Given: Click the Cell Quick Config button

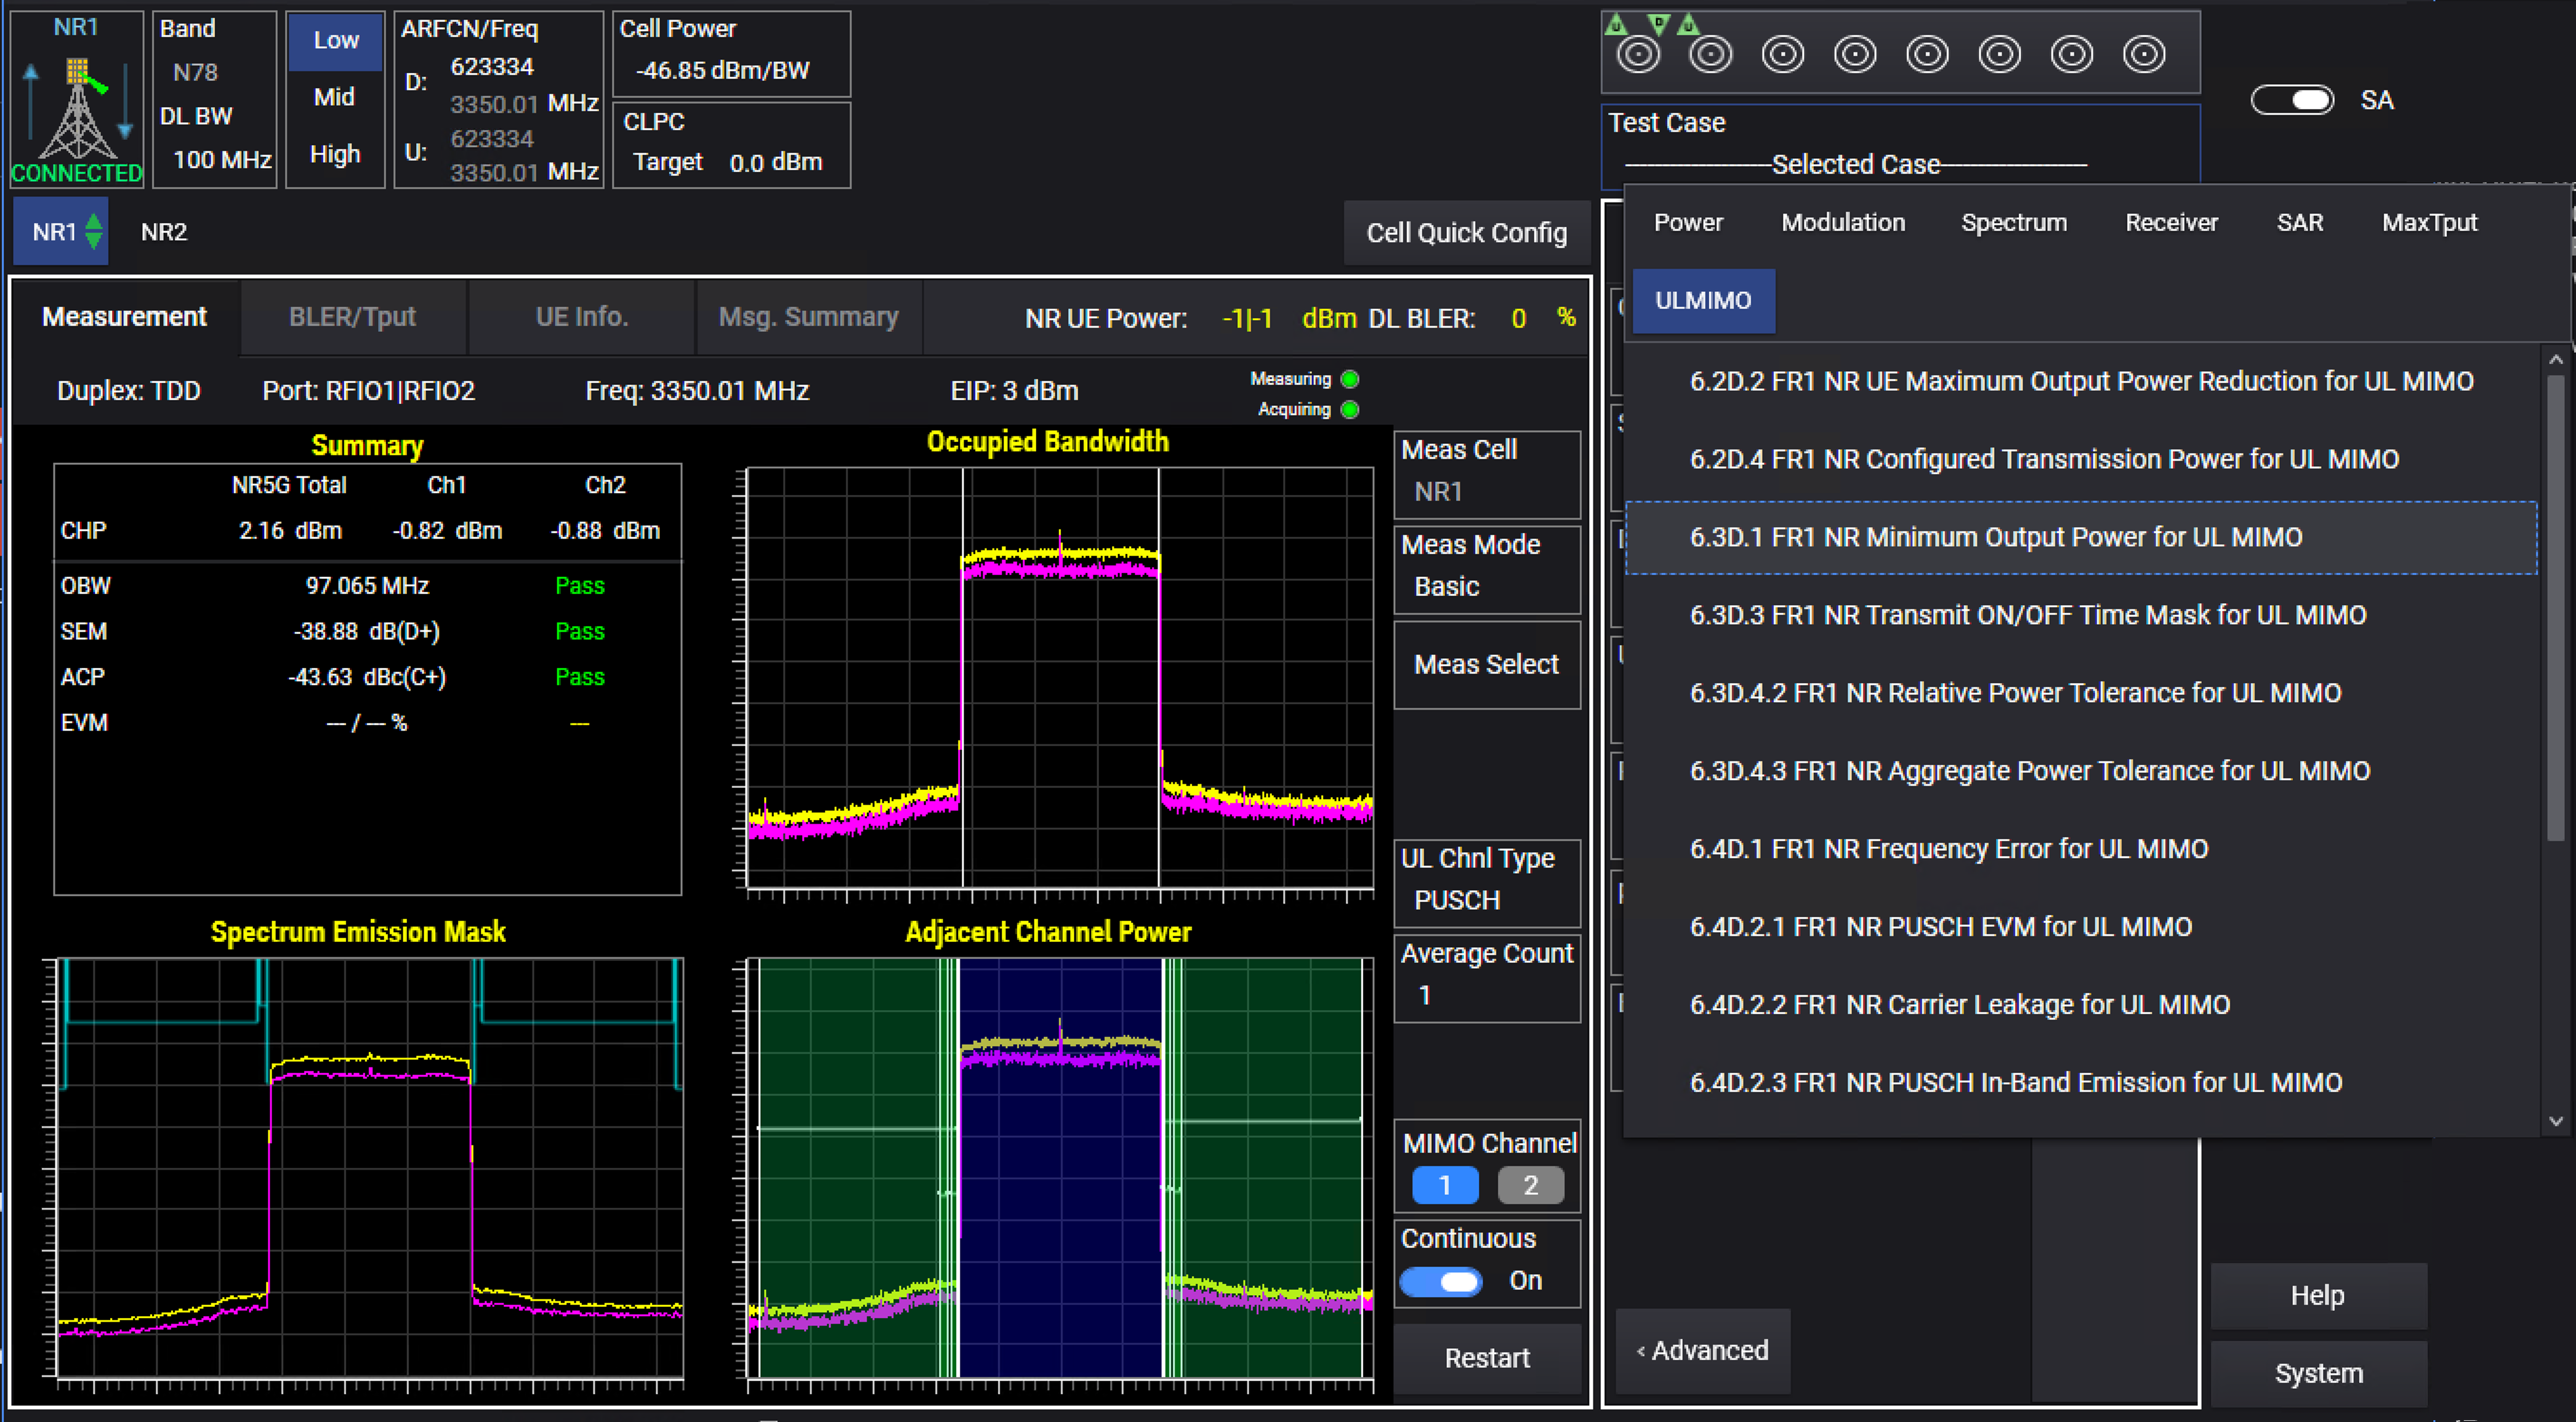Looking at the screenshot, I should coord(1466,233).
